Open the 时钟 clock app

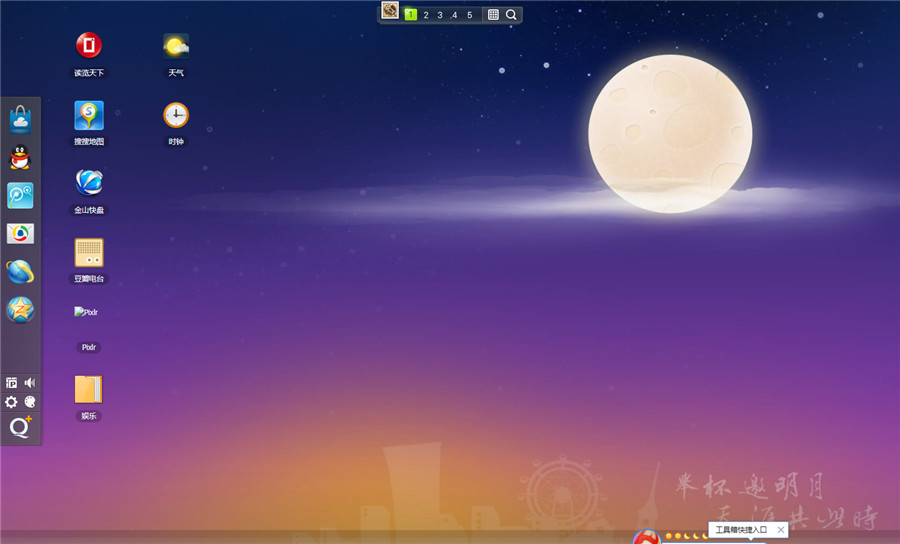pyautogui.click(x=176, y=115)
